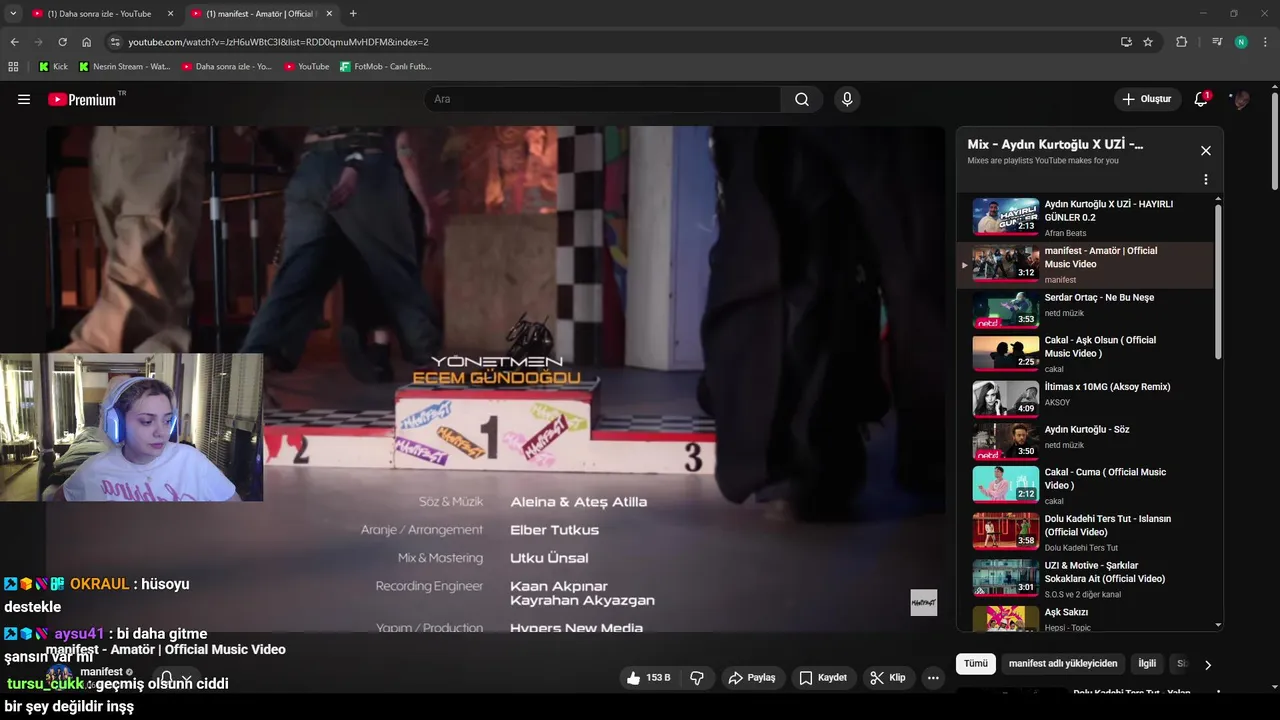Open Kick bookmark

coord(53,66)
